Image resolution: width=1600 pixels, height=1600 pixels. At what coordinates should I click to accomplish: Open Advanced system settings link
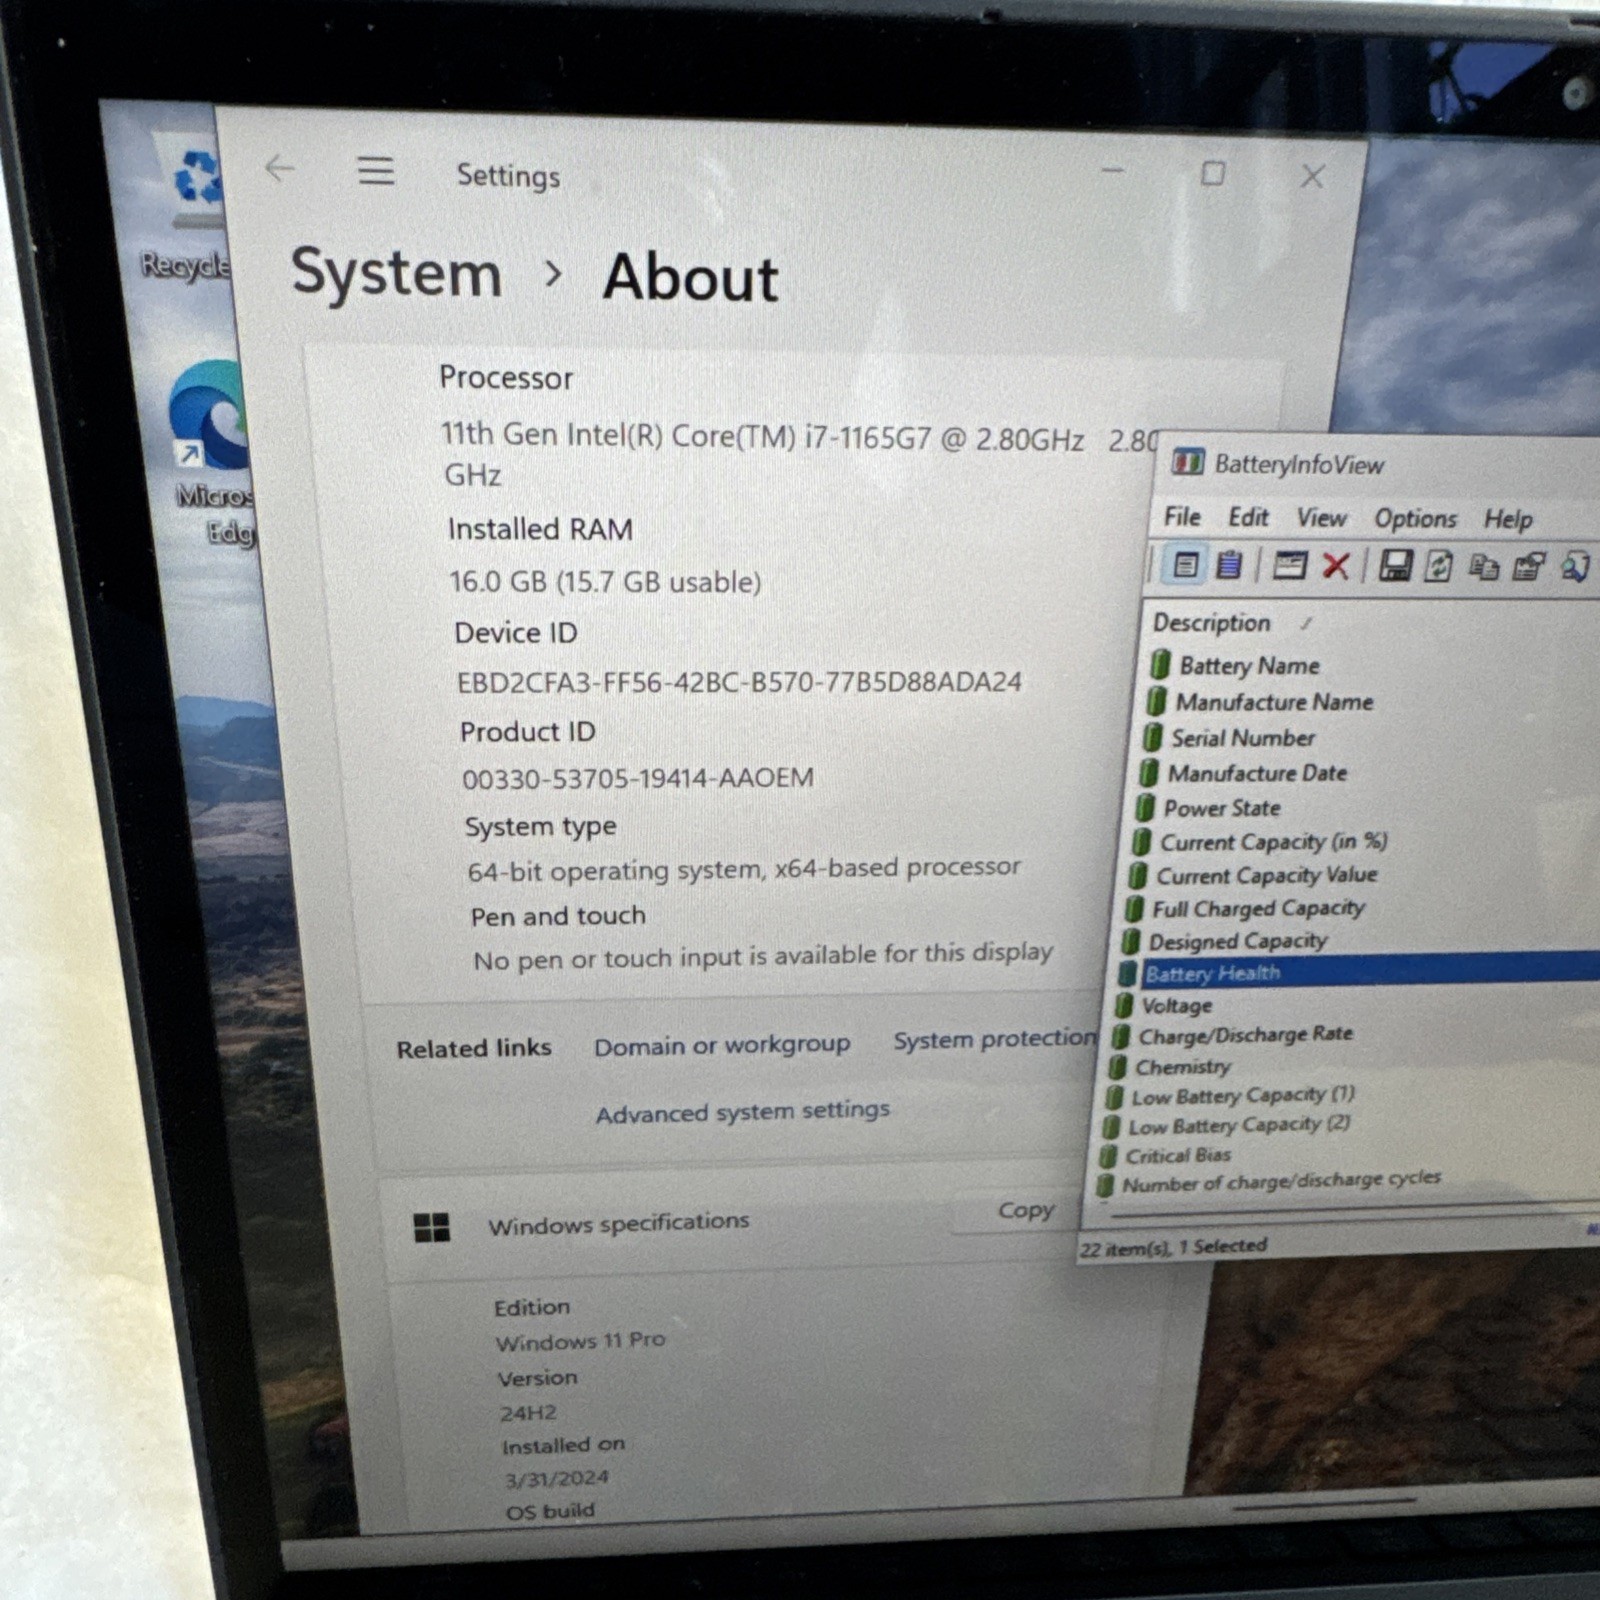[x=743, y=1111]
